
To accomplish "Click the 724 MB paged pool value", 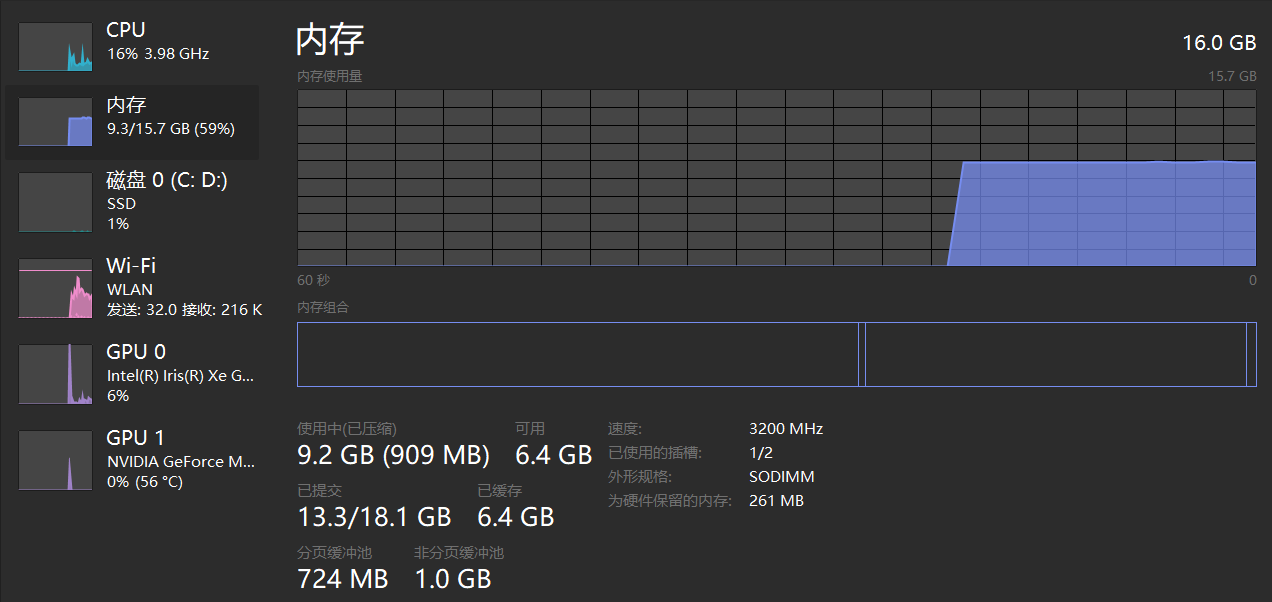I will pos(342,578).
